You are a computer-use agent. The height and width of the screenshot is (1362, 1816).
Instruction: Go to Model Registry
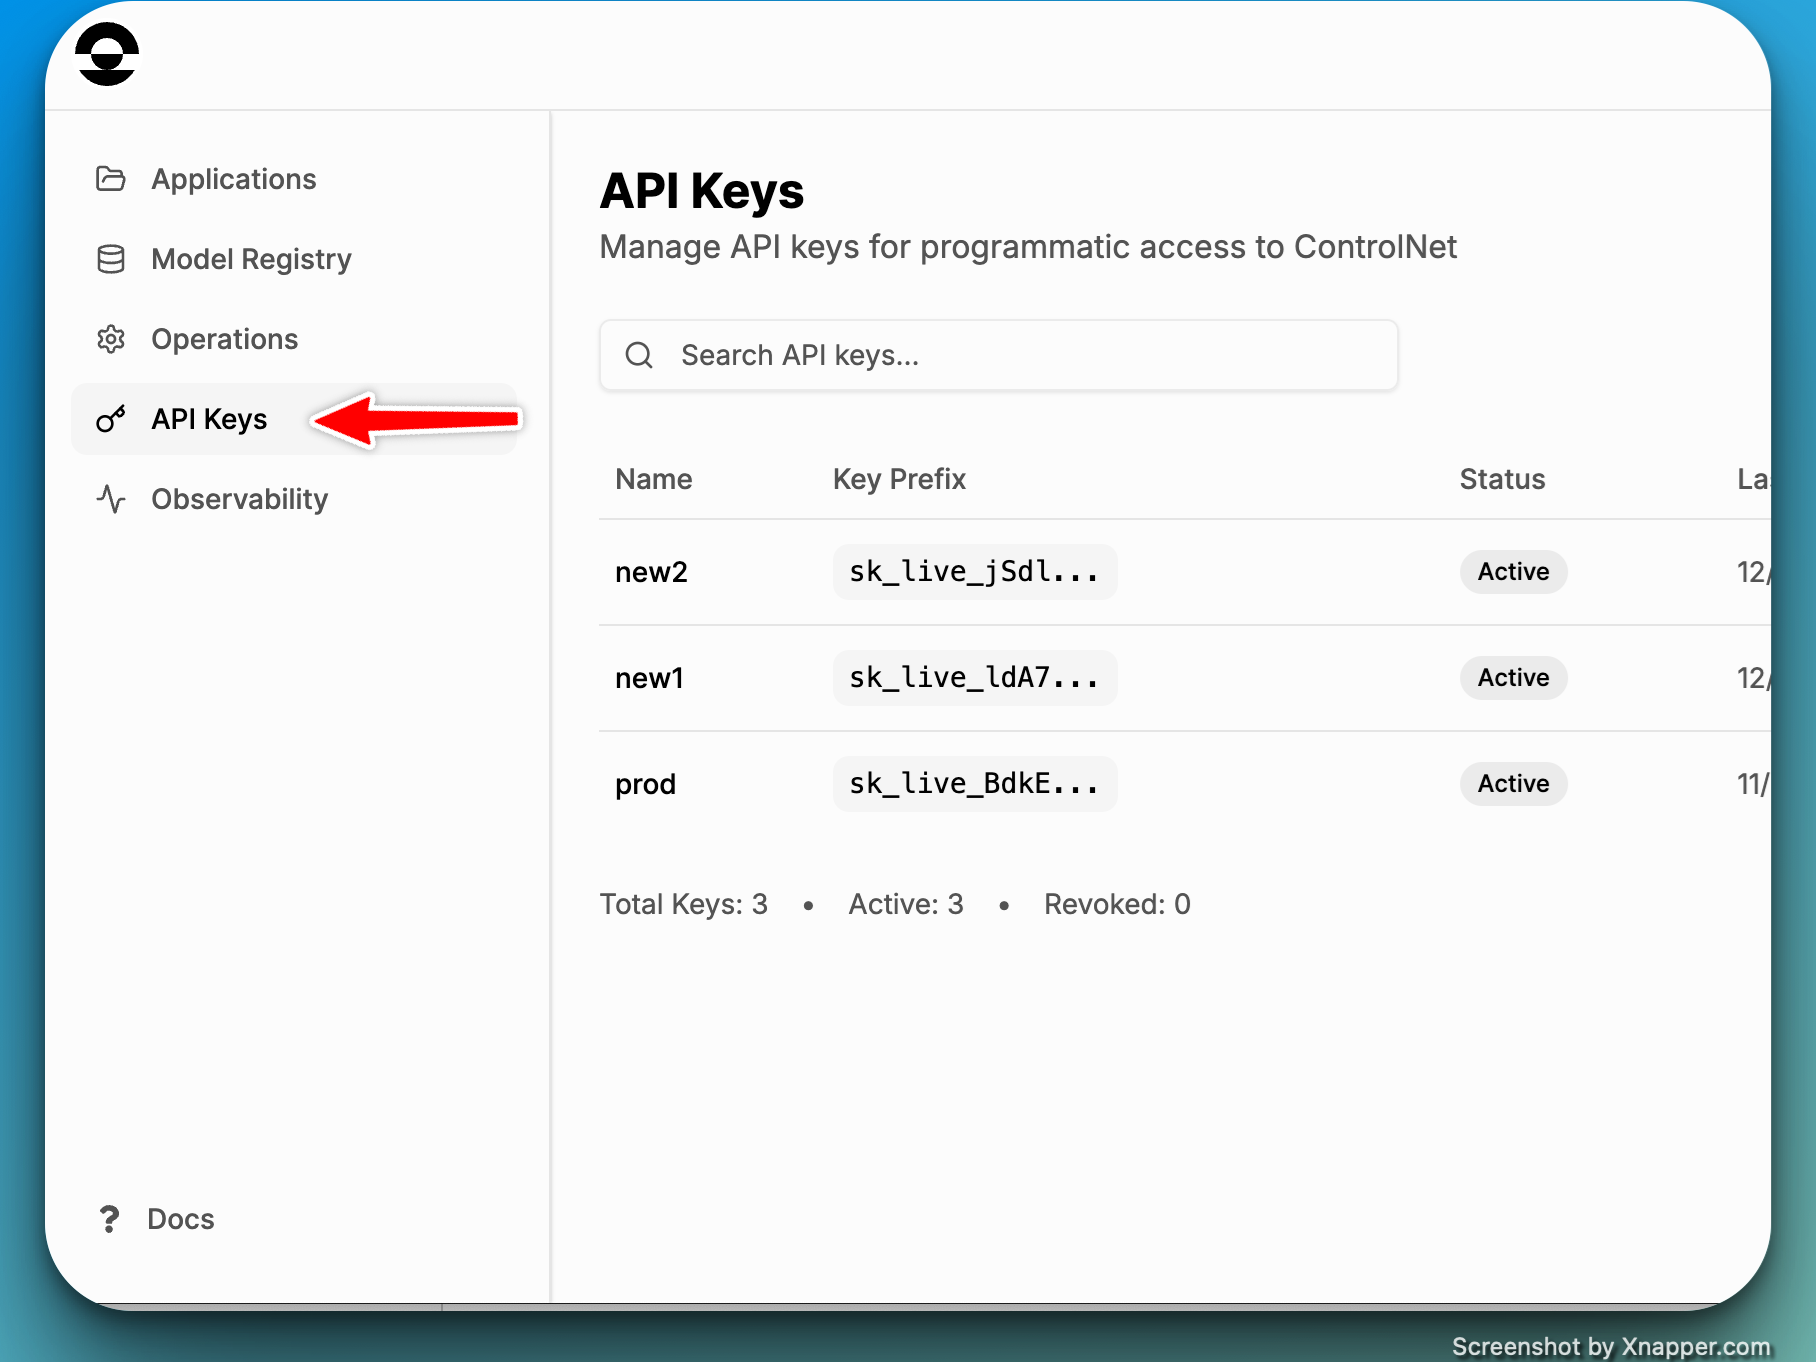click(294, 259)
